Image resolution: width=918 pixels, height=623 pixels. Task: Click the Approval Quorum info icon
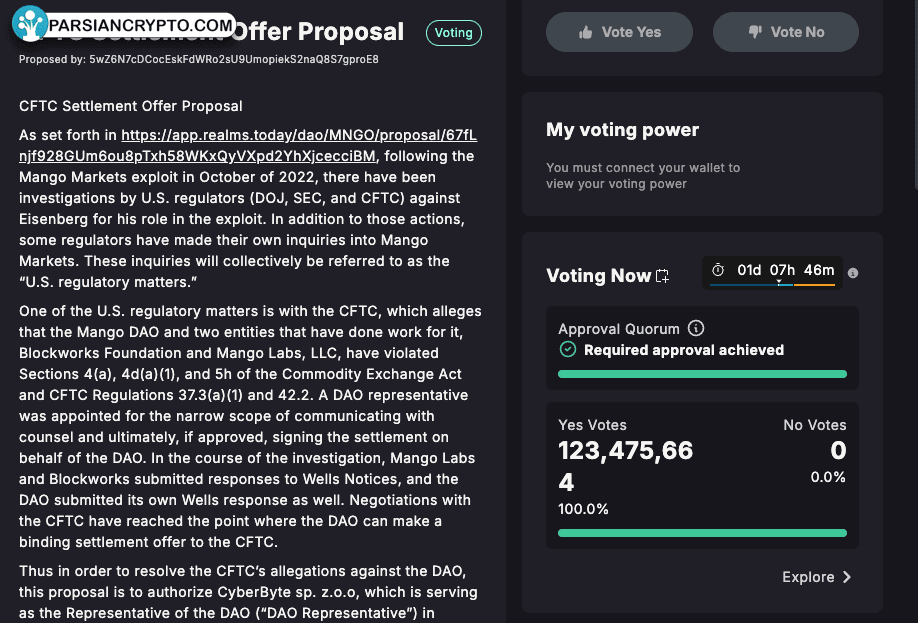(x=696, y=329)
